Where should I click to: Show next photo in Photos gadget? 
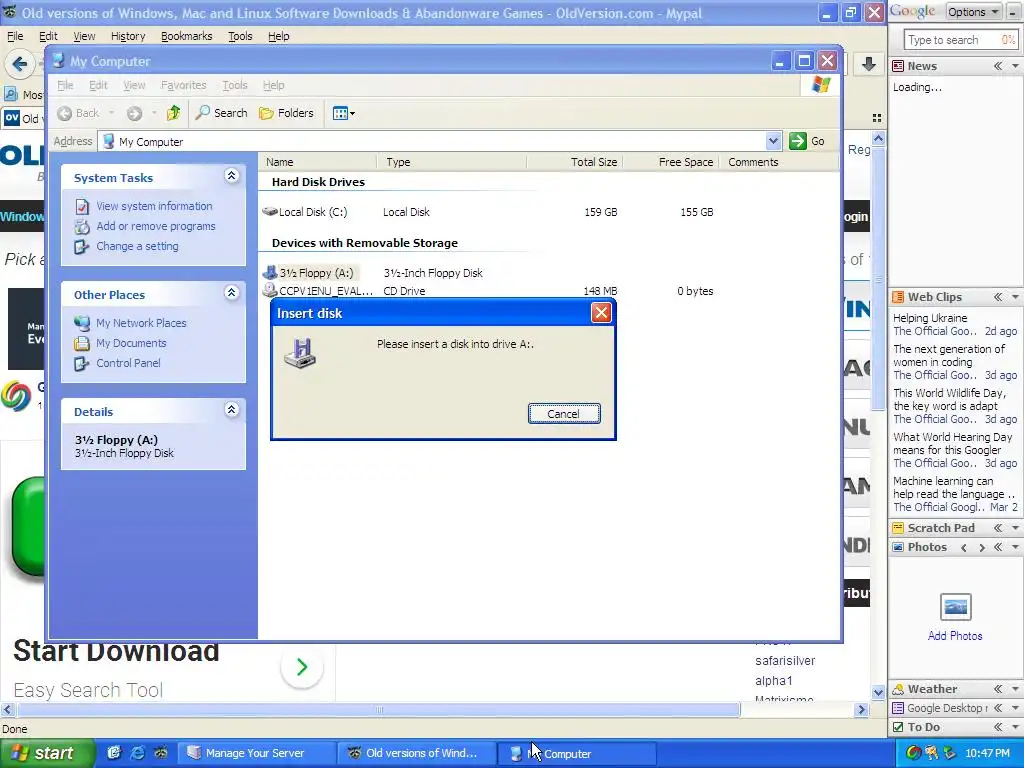tap(982, 547)
